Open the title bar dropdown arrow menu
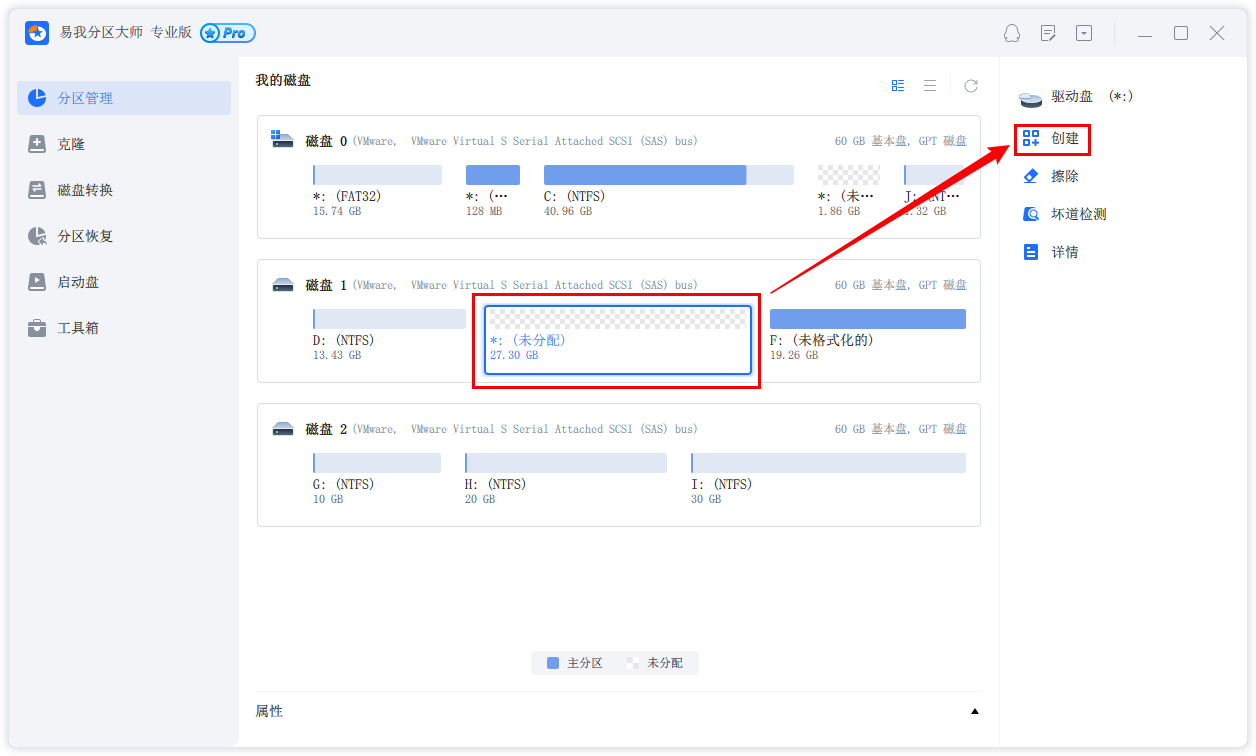 pyautogui.click(x=1084, y=33)
